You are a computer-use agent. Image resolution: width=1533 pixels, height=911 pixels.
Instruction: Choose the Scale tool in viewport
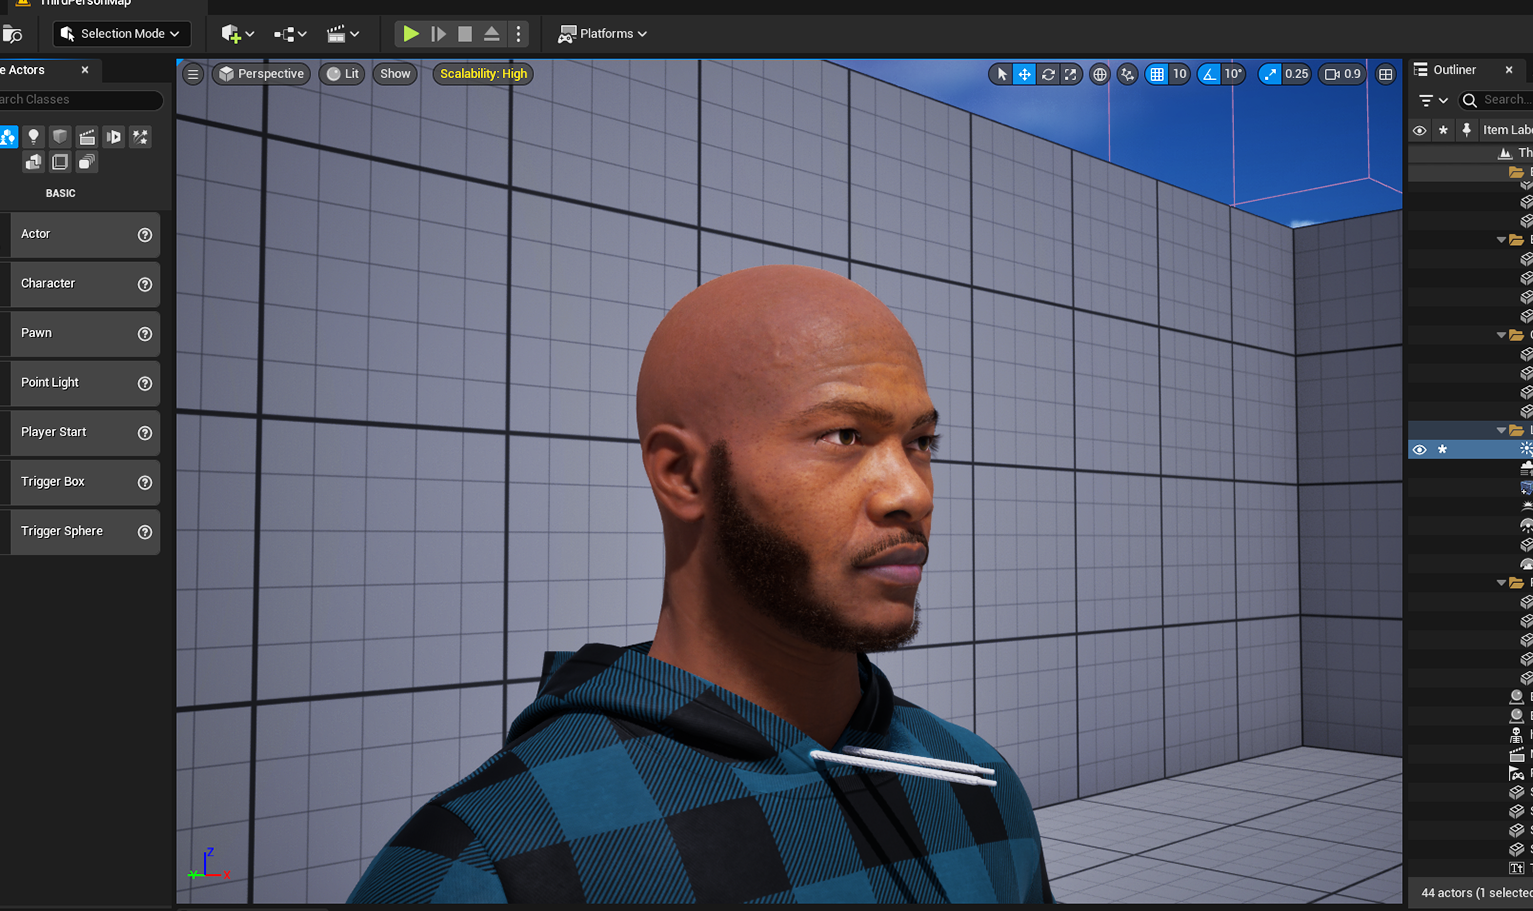tap(1071, 74)
